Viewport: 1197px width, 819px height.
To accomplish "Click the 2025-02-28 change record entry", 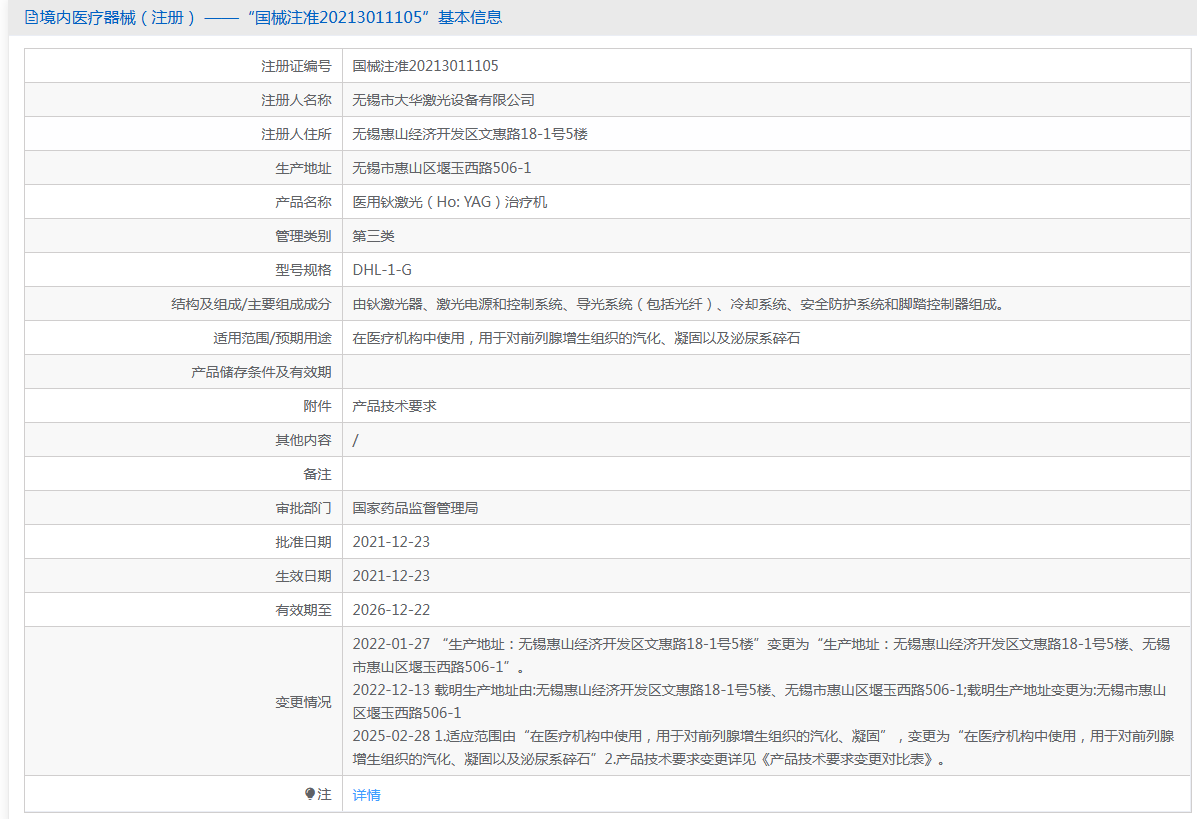I will pos(760,747).
